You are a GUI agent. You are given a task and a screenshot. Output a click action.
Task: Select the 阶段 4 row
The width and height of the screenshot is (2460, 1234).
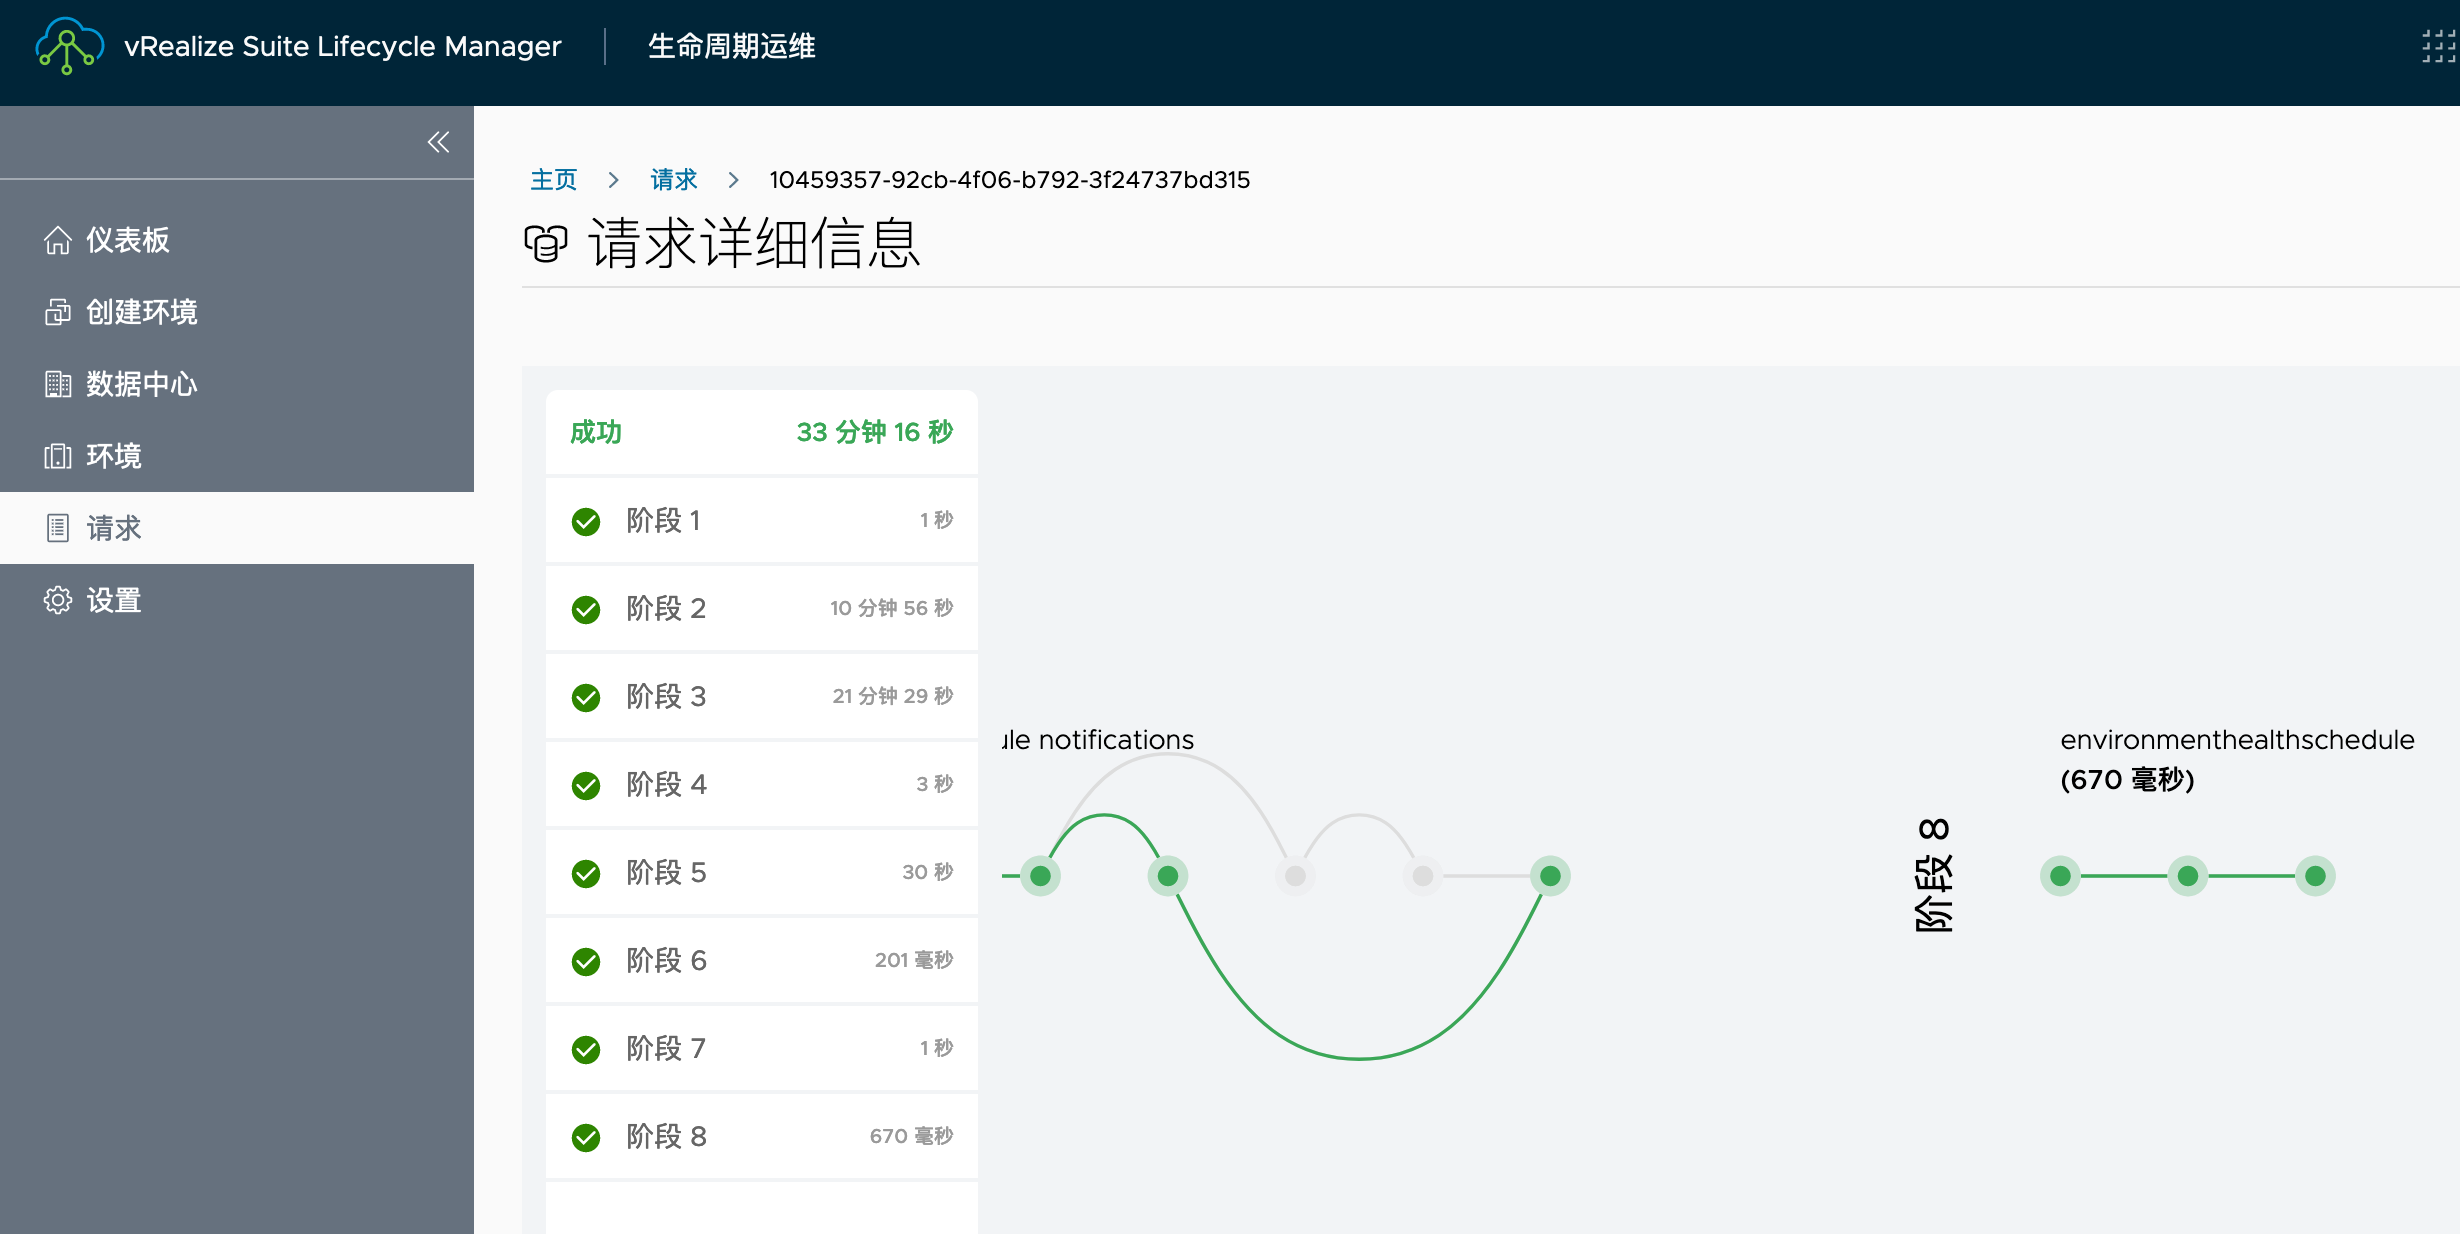pos(762,784)
